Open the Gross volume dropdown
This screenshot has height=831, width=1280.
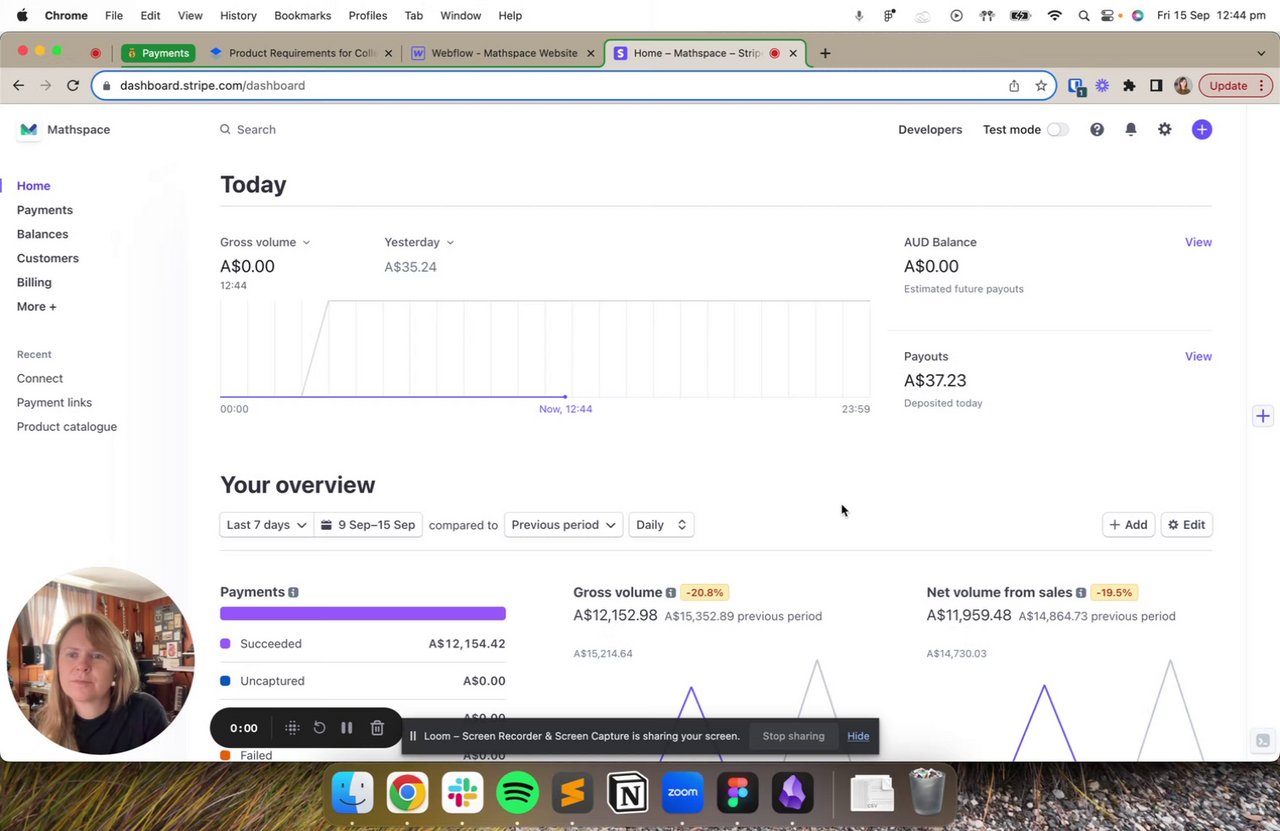[265, 242]
